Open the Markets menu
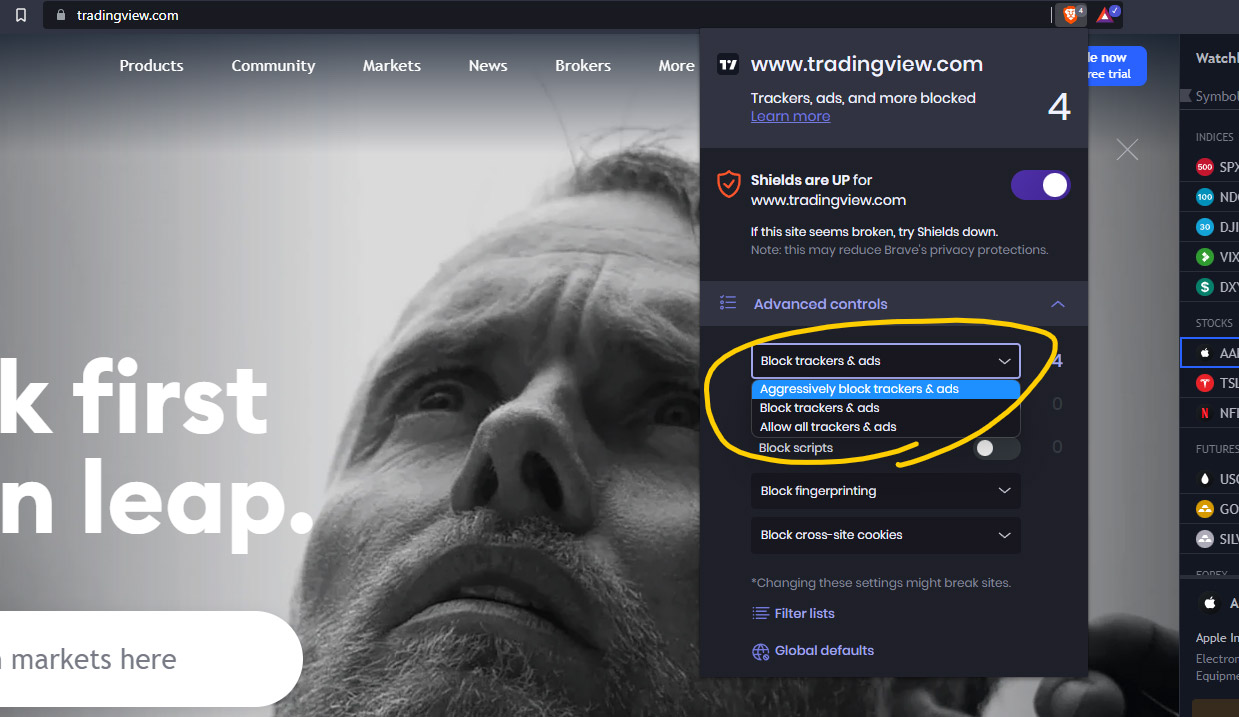 pyautogui.click(x=392, y=65)
